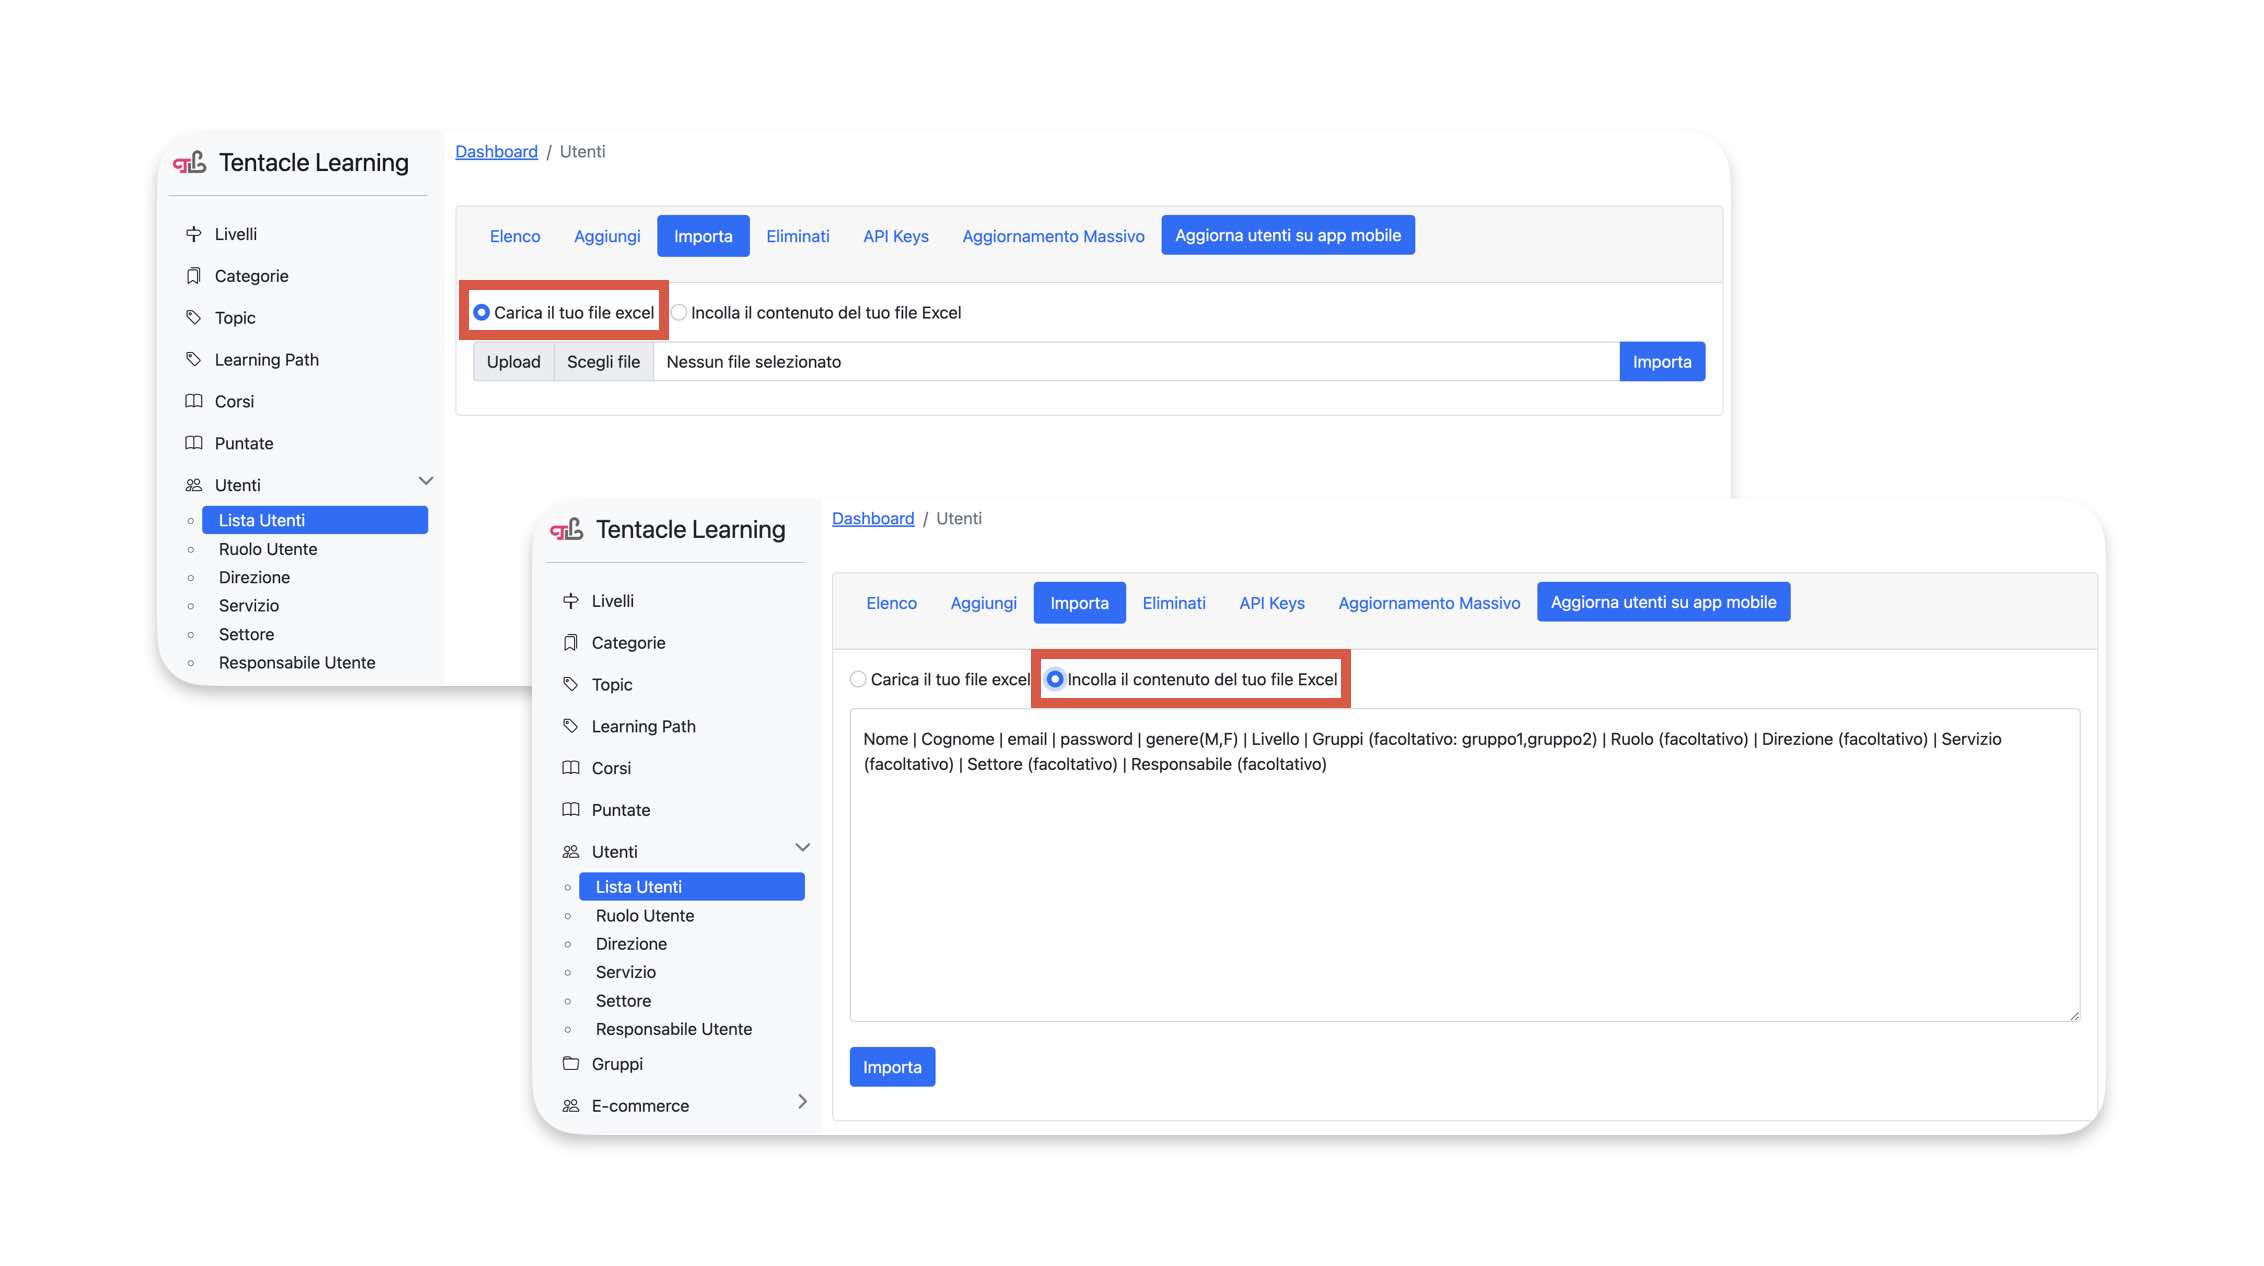Click the Learning Path tag icon in the front sidebar

(x=571, y=726)
